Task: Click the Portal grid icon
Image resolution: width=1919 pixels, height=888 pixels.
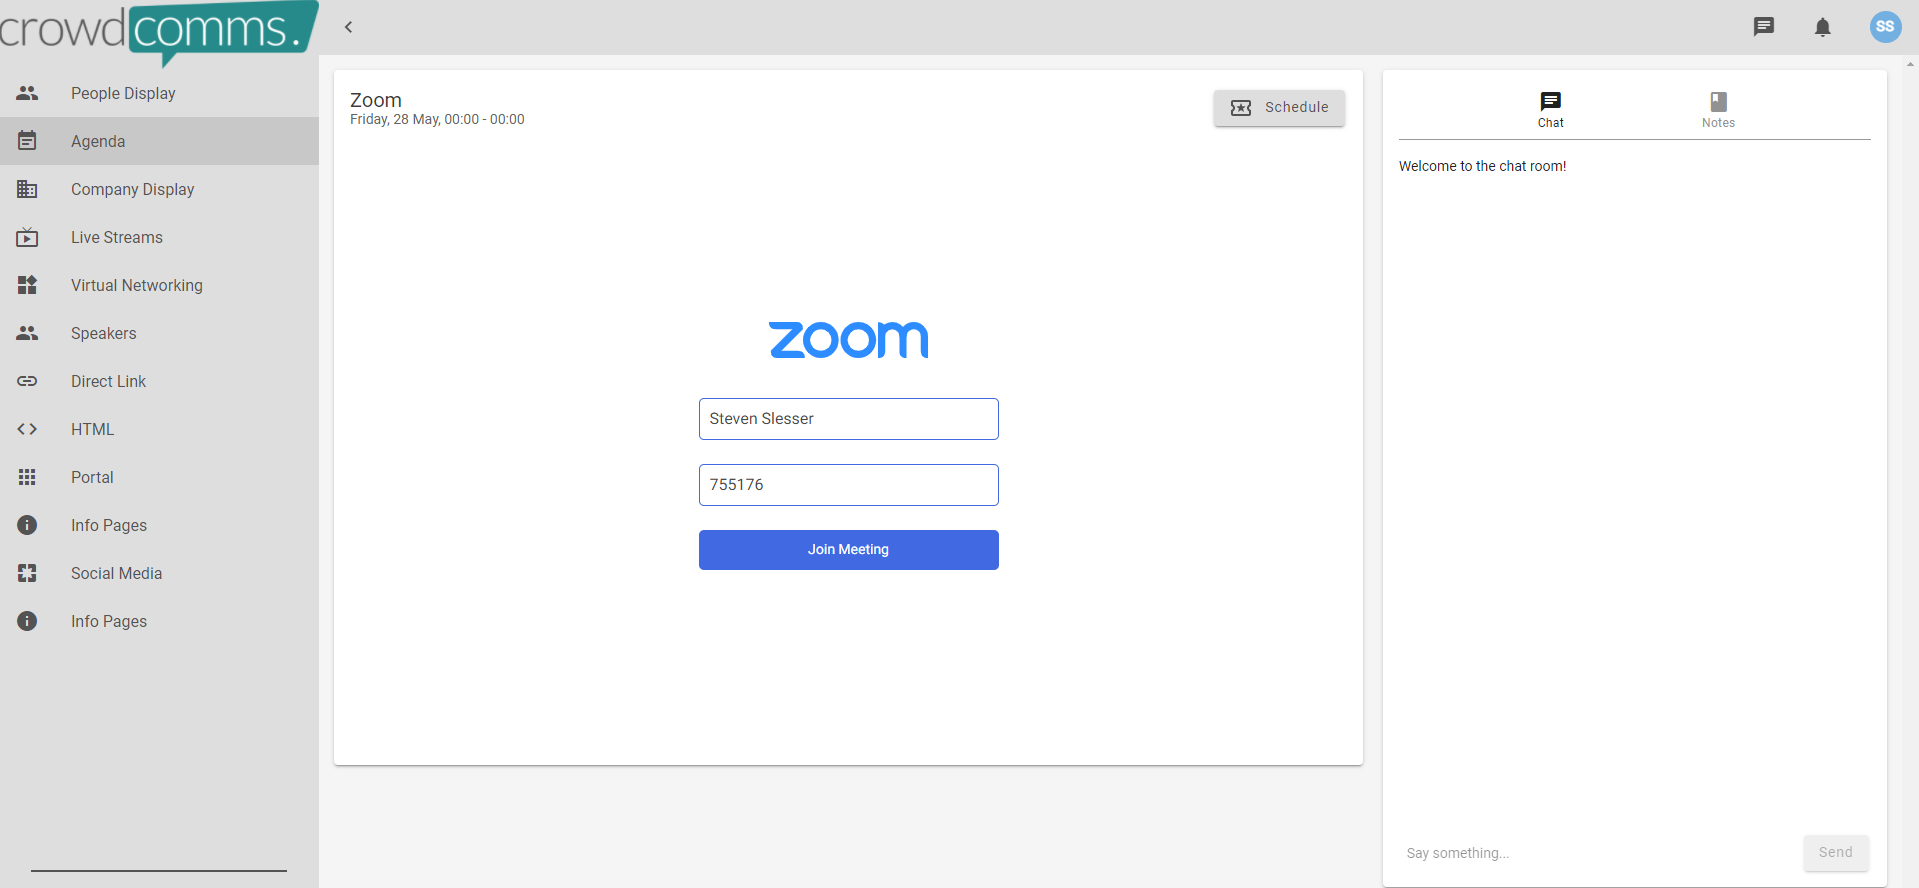Action: coord(27,477)
